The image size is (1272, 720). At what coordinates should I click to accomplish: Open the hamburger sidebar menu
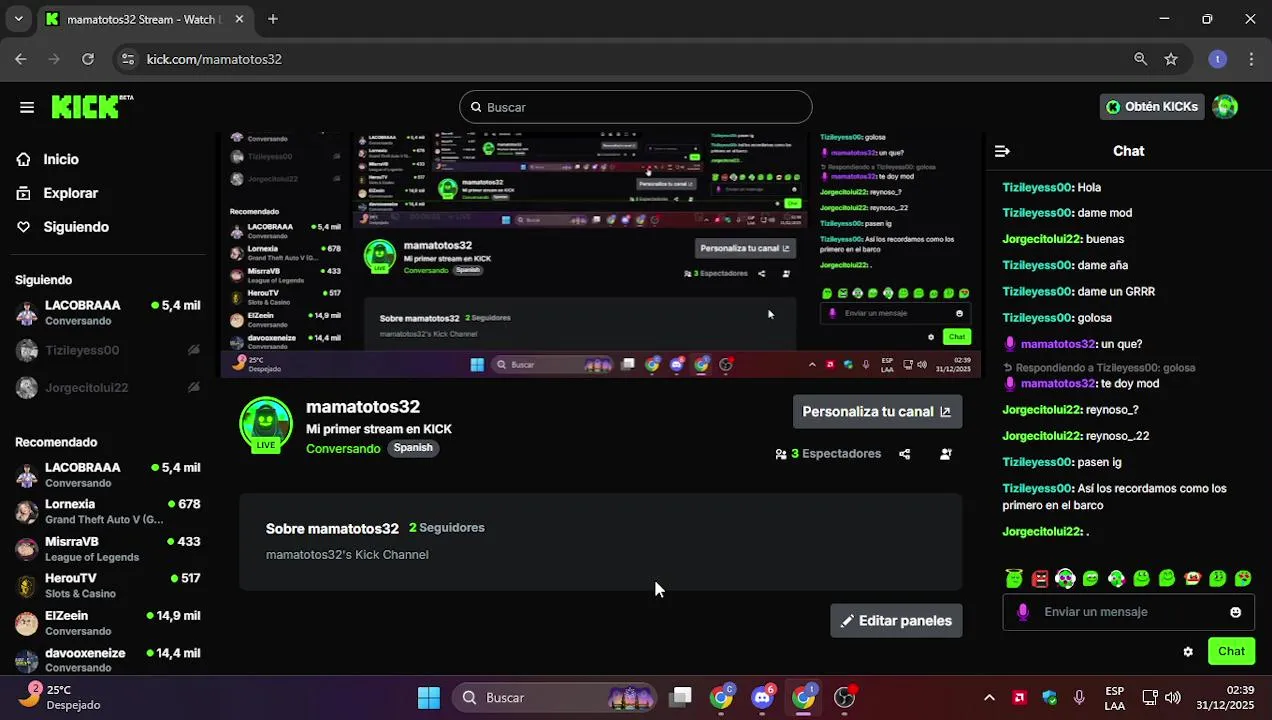(27, 107)
